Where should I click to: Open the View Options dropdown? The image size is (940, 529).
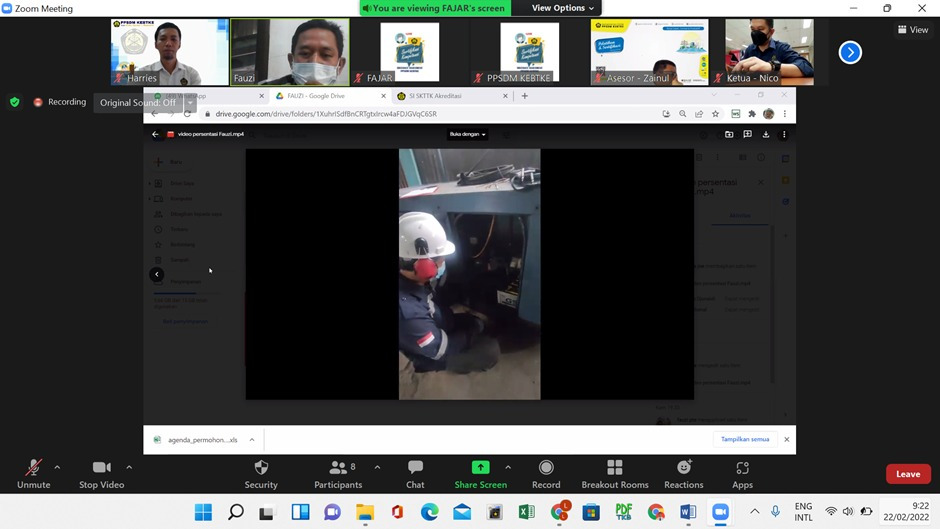point(562,8)
